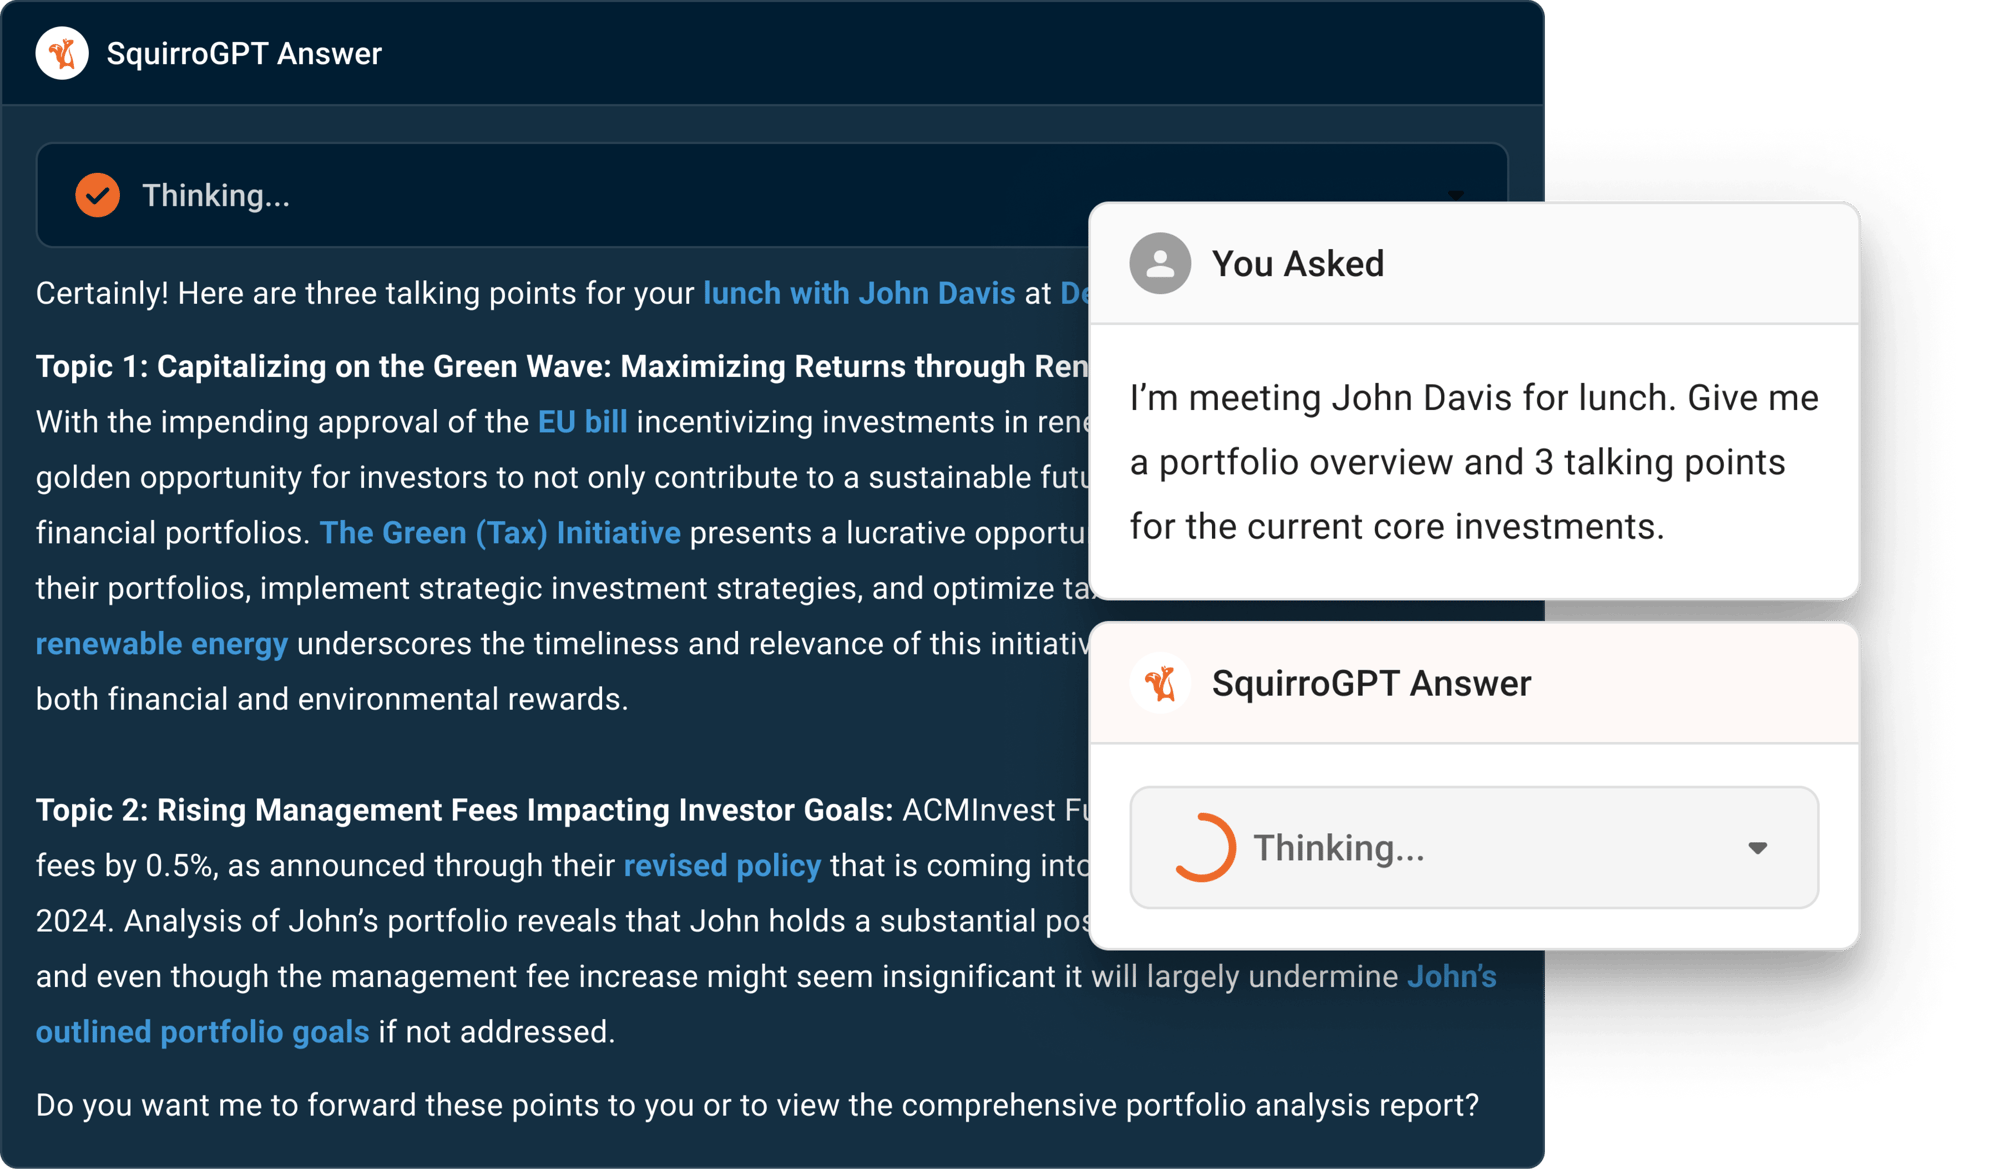The height and width of the screenshot is (1169, 2000).
Task: Expand the Thinking dropdown in the answer card
Action: [x=1758, y=847]
